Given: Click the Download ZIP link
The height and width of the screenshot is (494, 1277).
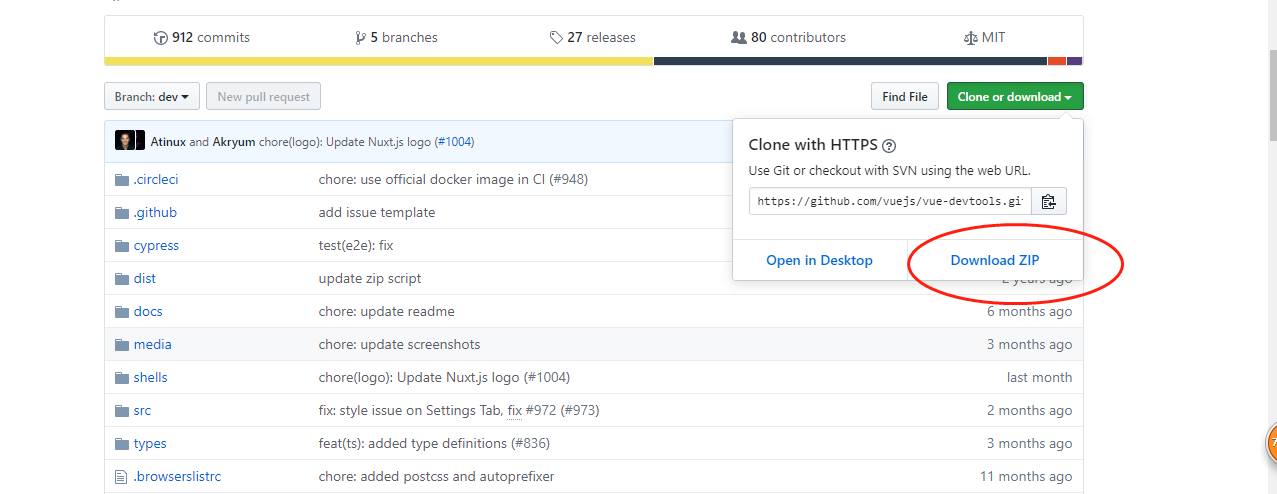Looking at the screenshot, I should coord(994,260).
